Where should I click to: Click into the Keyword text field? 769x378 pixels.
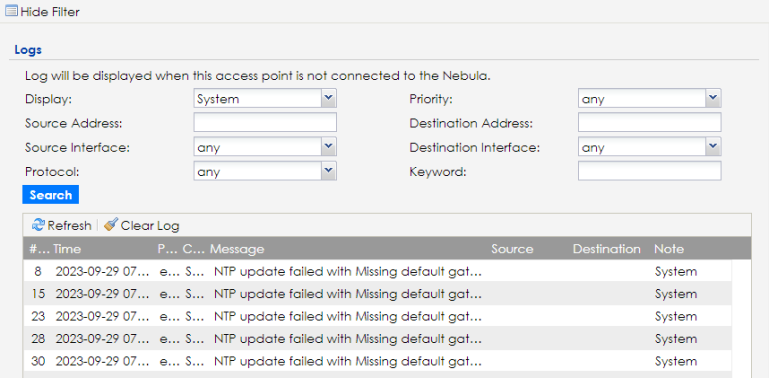(649, 171)
